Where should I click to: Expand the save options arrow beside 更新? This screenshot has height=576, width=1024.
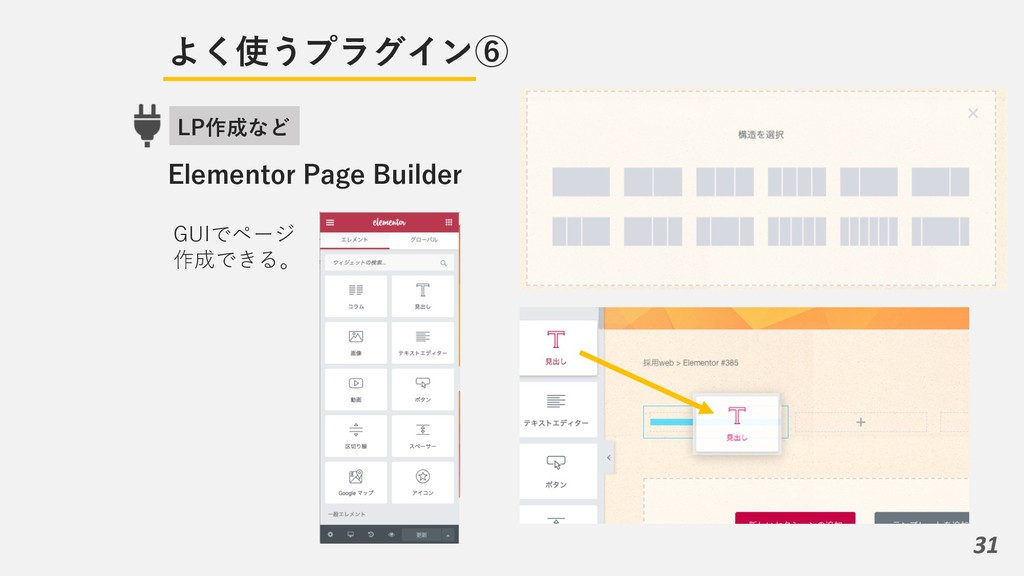point(448,535)
